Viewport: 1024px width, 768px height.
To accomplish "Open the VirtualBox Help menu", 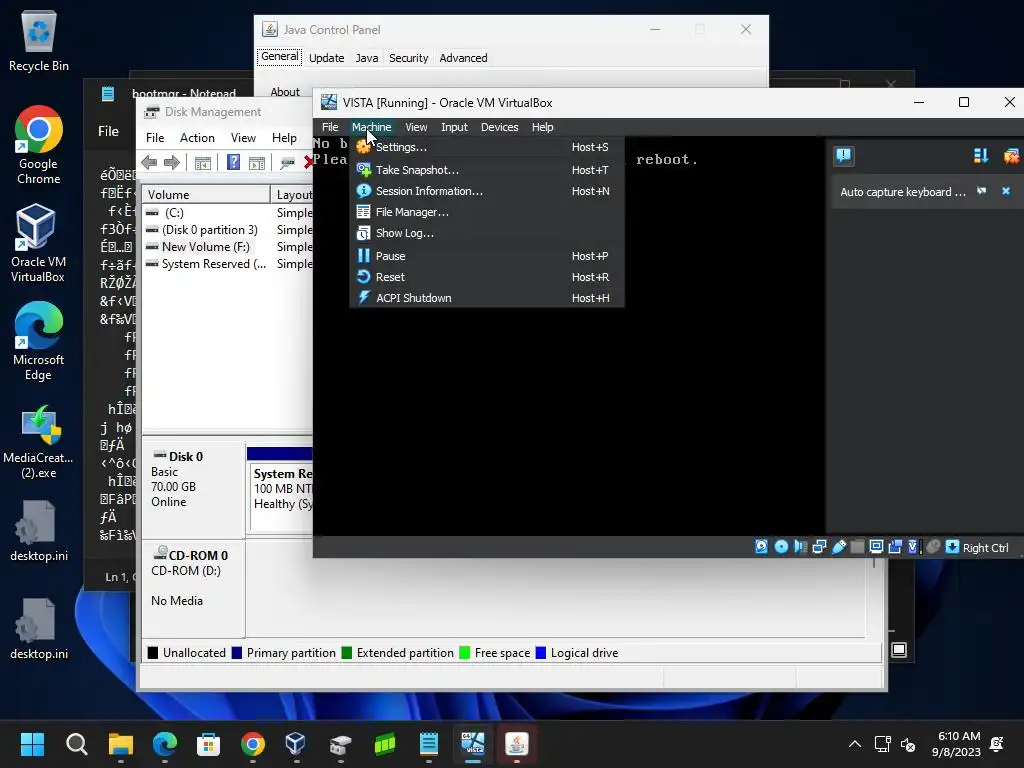I will [x=542, y=127].
